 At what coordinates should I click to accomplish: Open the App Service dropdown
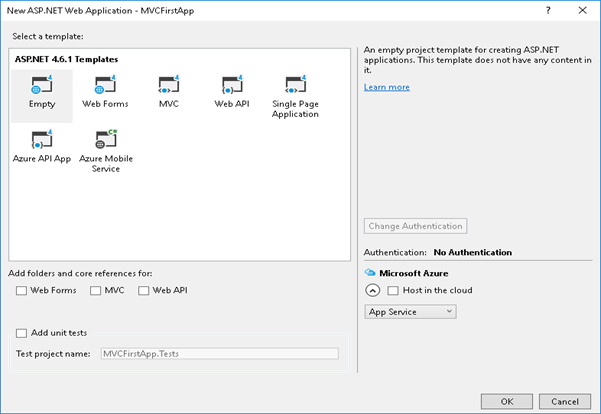[411, 312]
